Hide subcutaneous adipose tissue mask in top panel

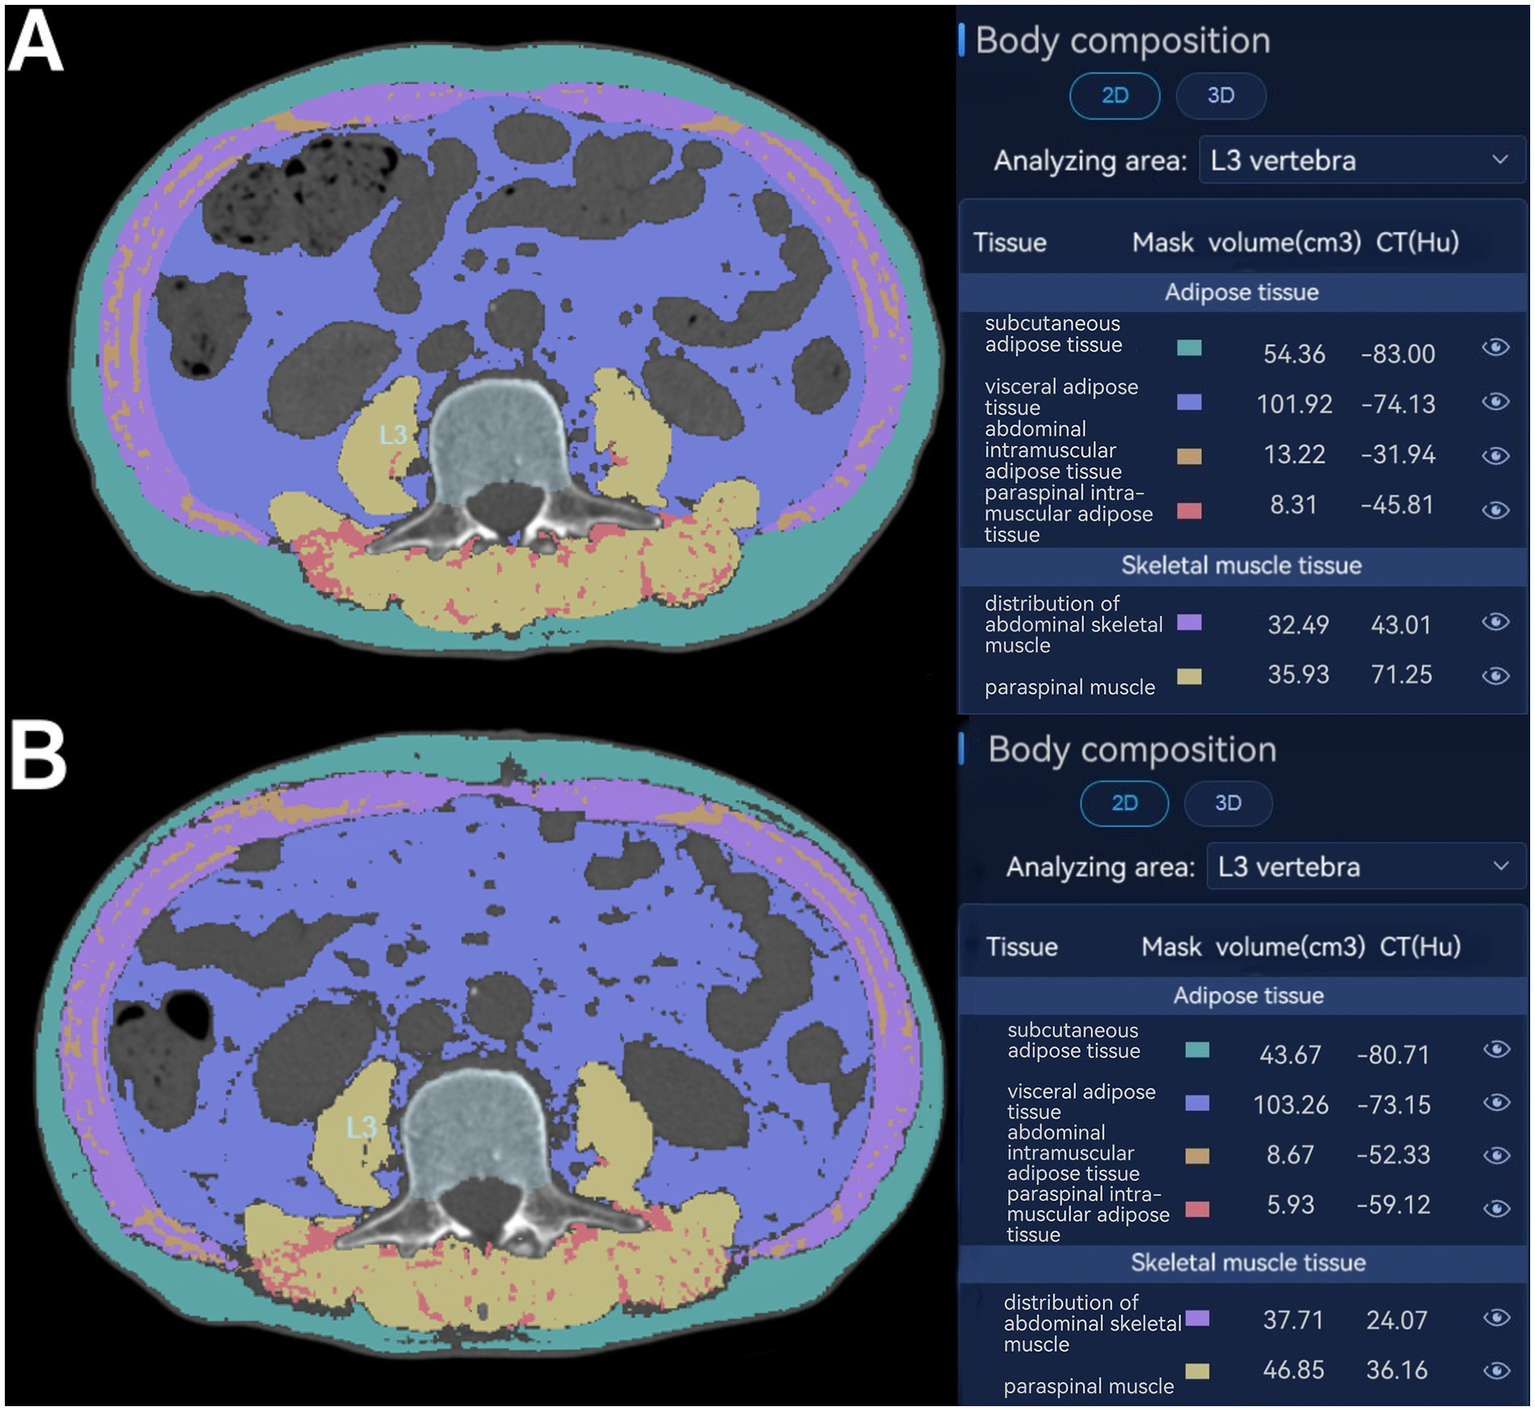[x=1495, y=347]
